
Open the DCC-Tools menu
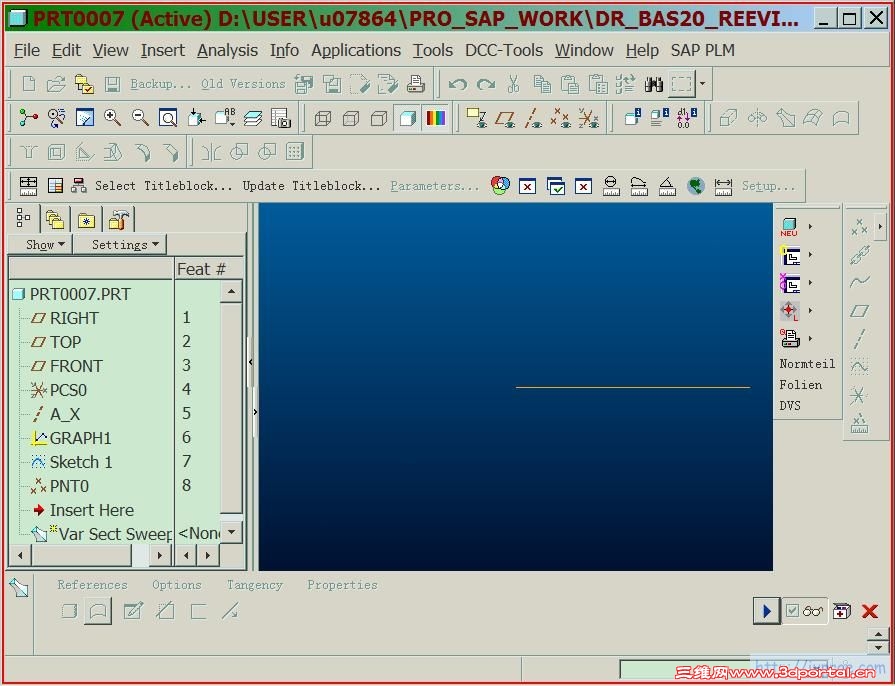tap(503, 50)
